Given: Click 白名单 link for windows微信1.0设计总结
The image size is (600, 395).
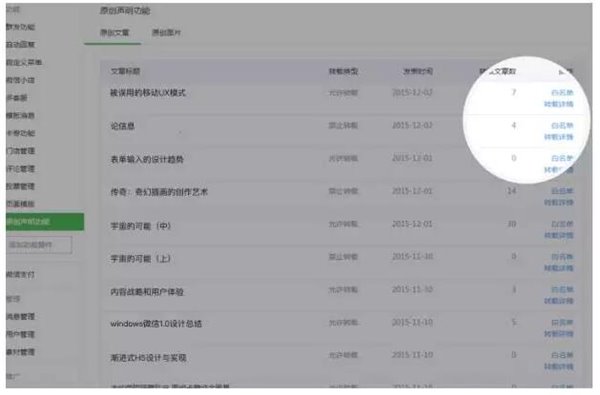Looking at the screenshot, I should 562,322.
